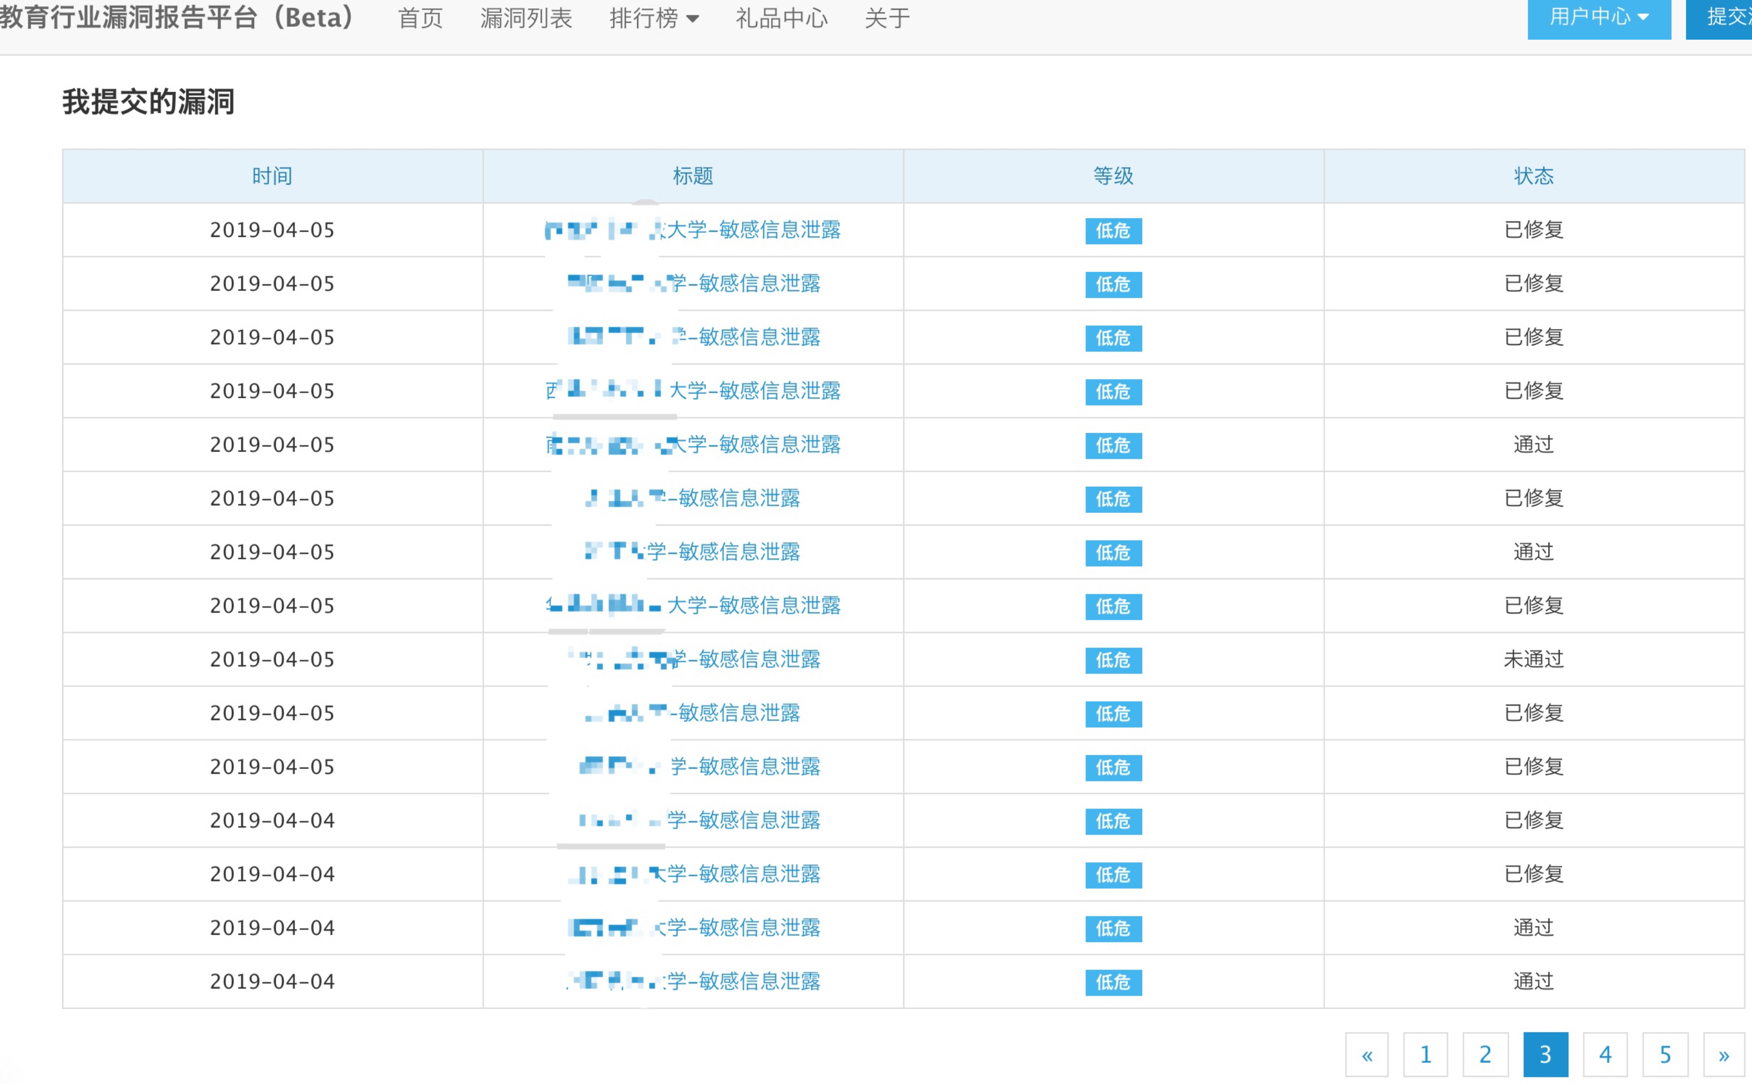Open the 首页 navigation link
The height and width of the screenshot is (1084, 1752).
point(420,18)
